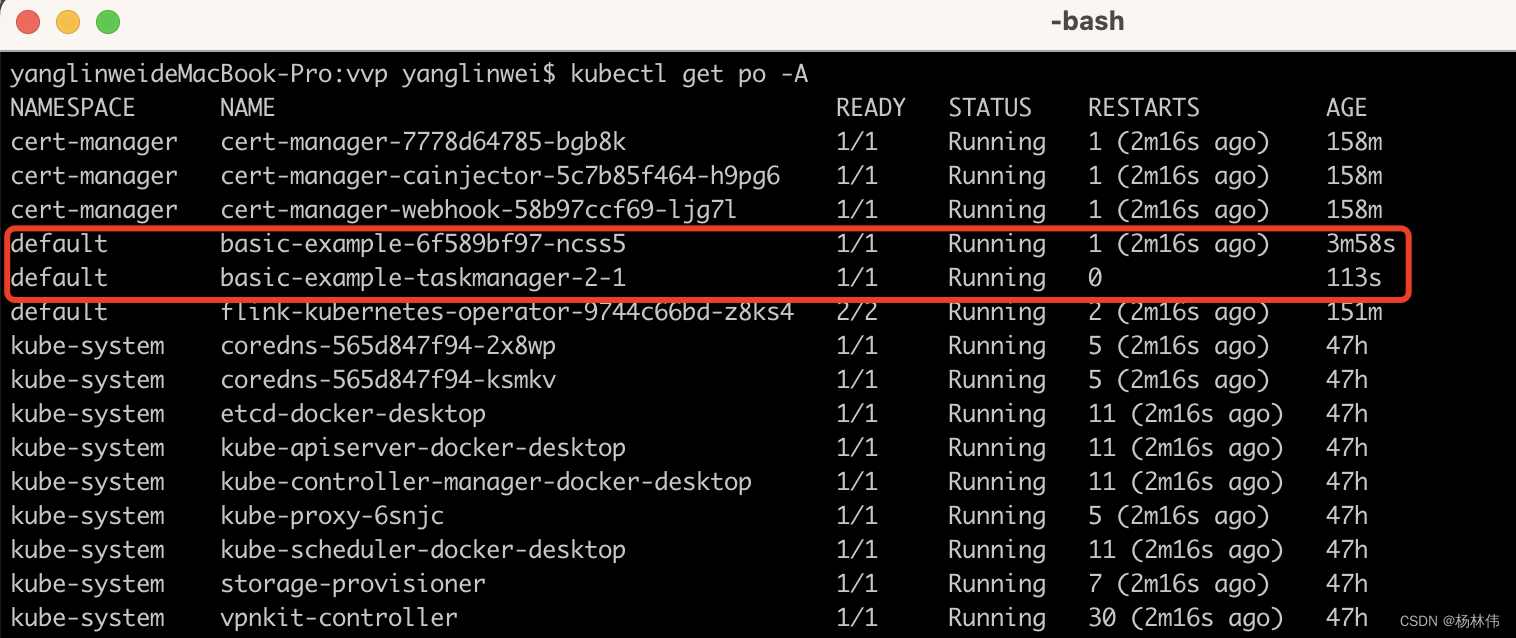
Task: Click the vpnkit-controller pod name
Action: pyautogui.click(x=339, y=618)
